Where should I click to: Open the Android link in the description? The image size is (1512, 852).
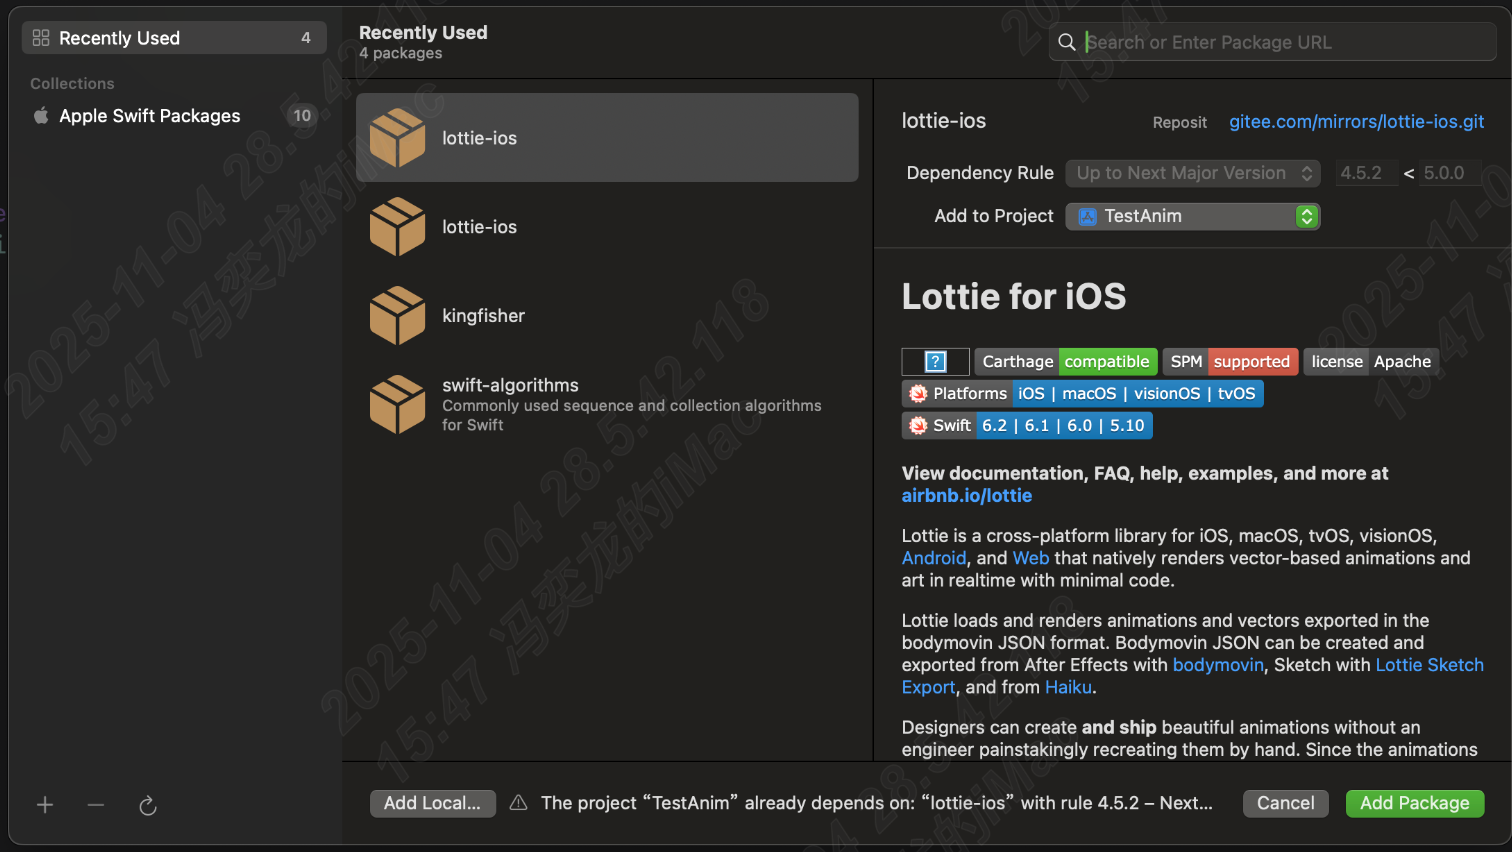click(x=934, y=558)
